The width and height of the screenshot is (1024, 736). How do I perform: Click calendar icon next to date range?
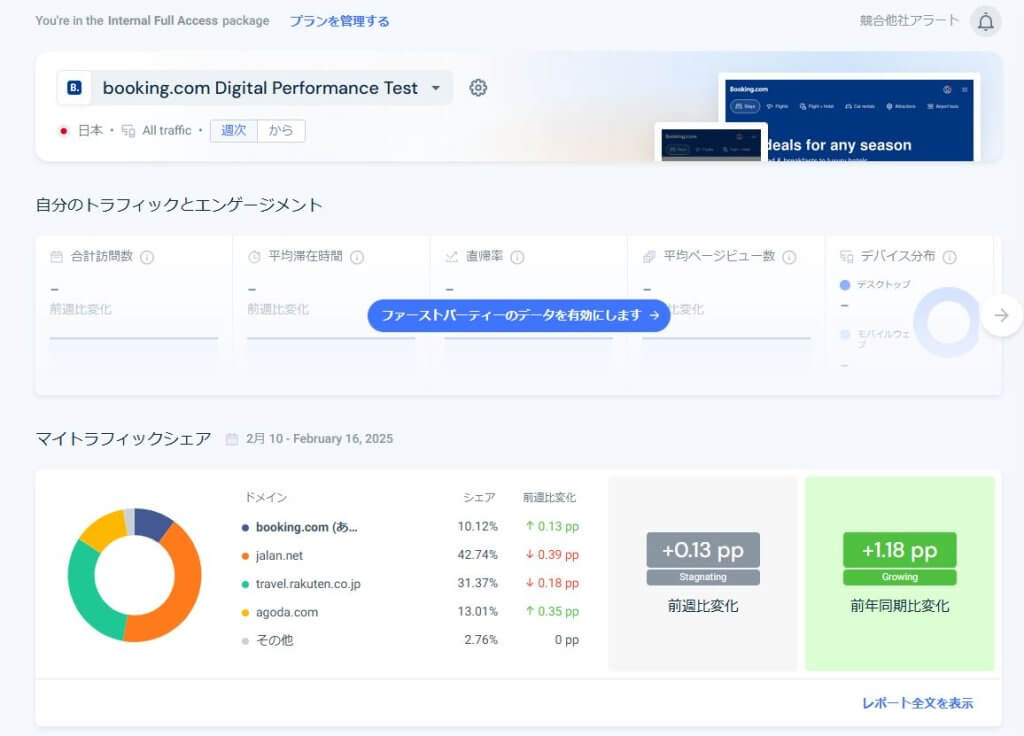click(x=232, y=439)
